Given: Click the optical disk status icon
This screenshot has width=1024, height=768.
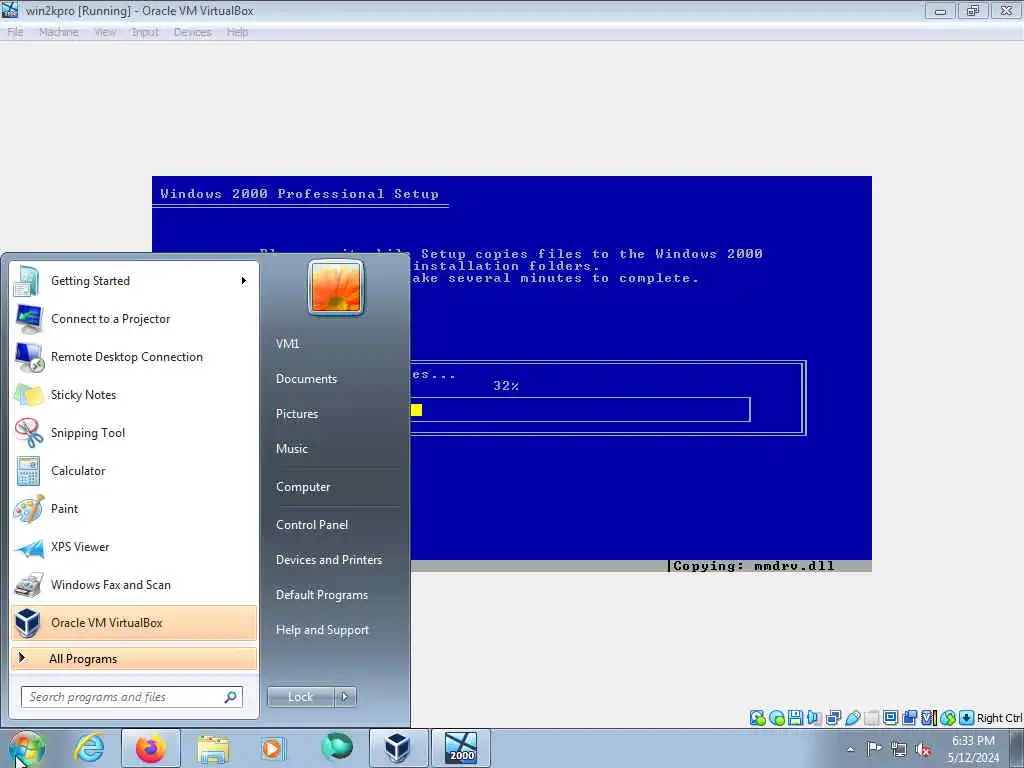Looking at the screenshot, I should click(776, 718).
